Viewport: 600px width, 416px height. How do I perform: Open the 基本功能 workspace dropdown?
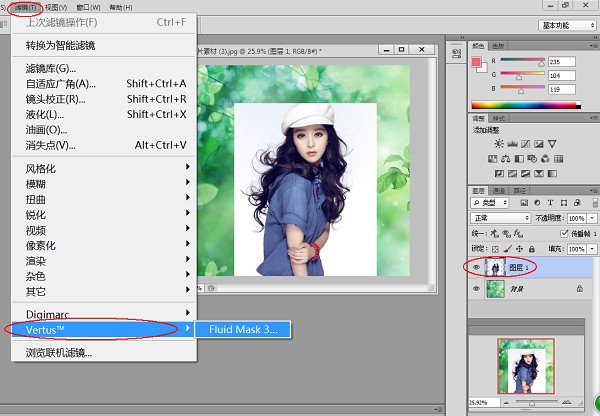pyautogui.click(x=567, y=26)
